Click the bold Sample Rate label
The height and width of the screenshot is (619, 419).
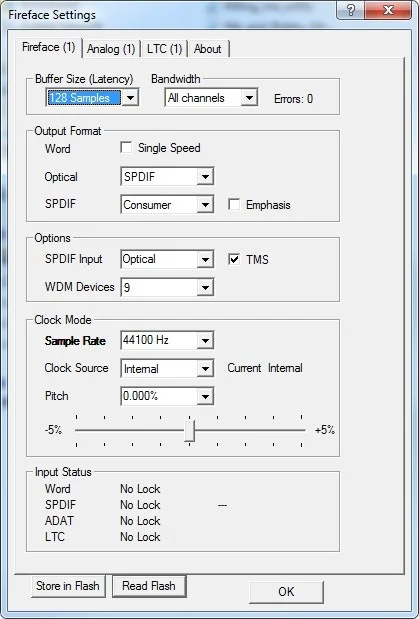[75, 341]
